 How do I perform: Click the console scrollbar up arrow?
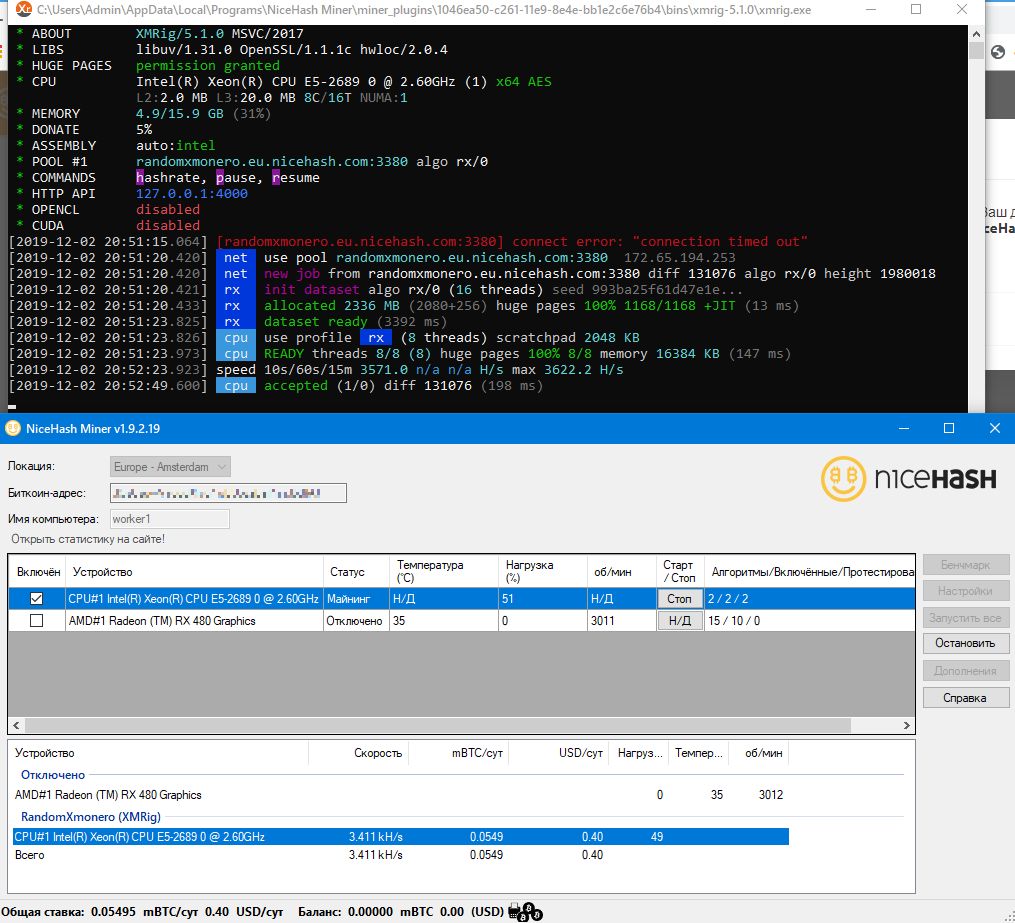(976, 34)
